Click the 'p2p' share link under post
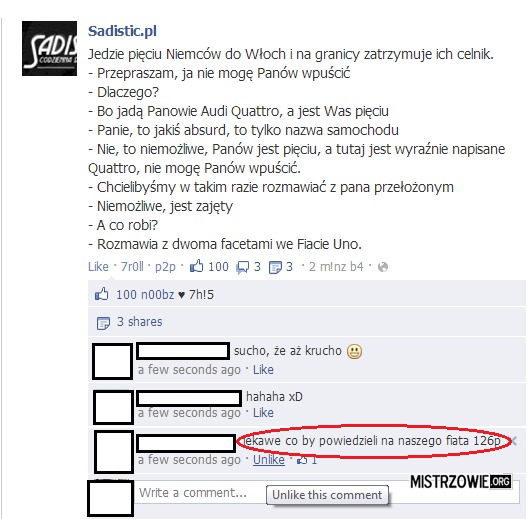The image size is (529, 519). (165, 267)
